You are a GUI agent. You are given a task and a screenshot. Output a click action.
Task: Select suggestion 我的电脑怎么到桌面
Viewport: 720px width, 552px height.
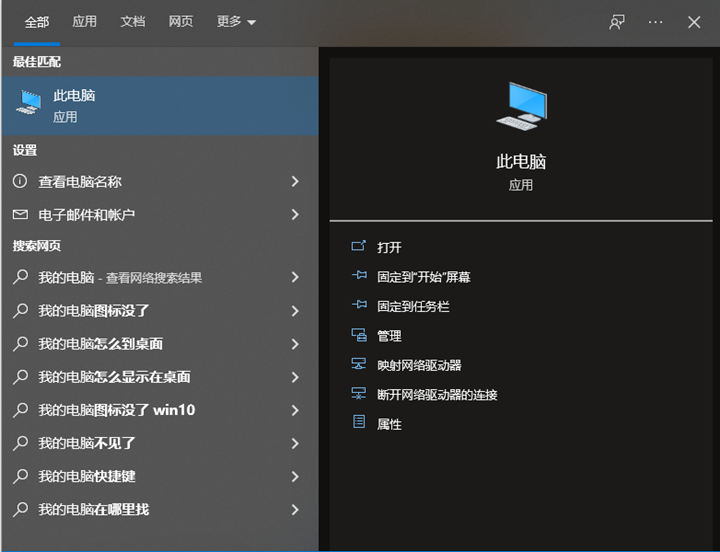(160, 344)
